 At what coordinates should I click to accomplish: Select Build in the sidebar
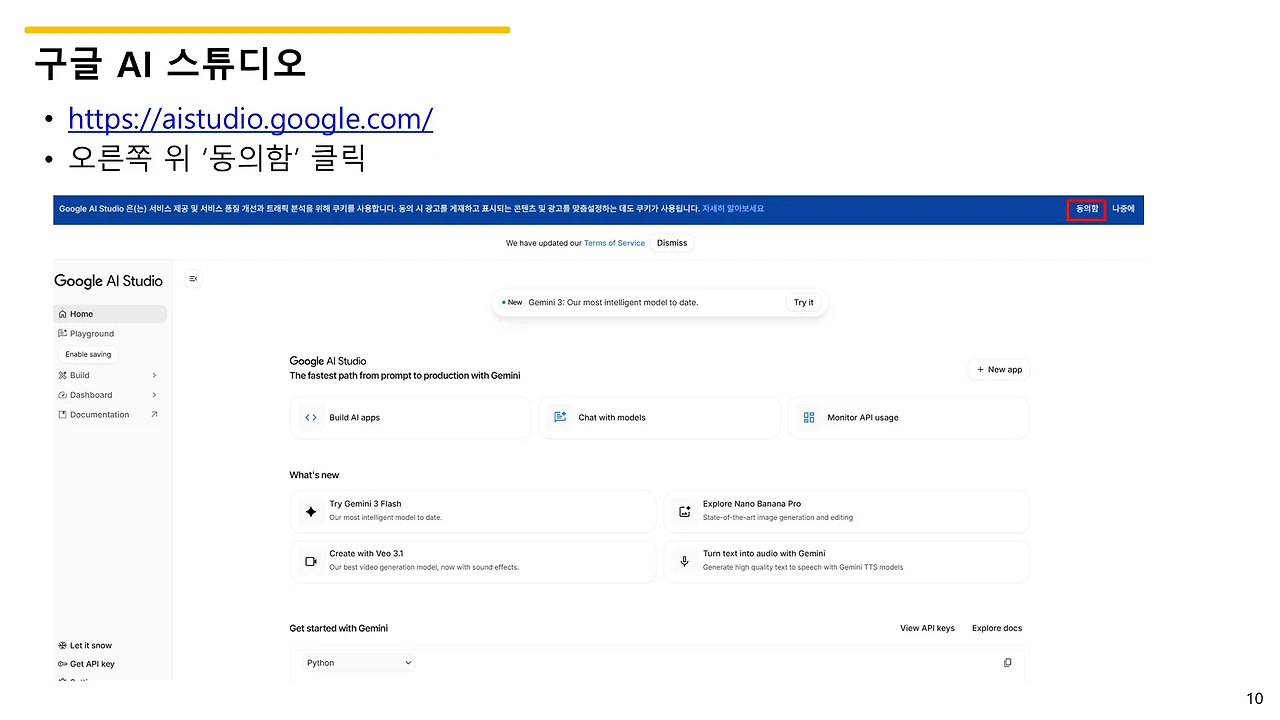point(110,375)
